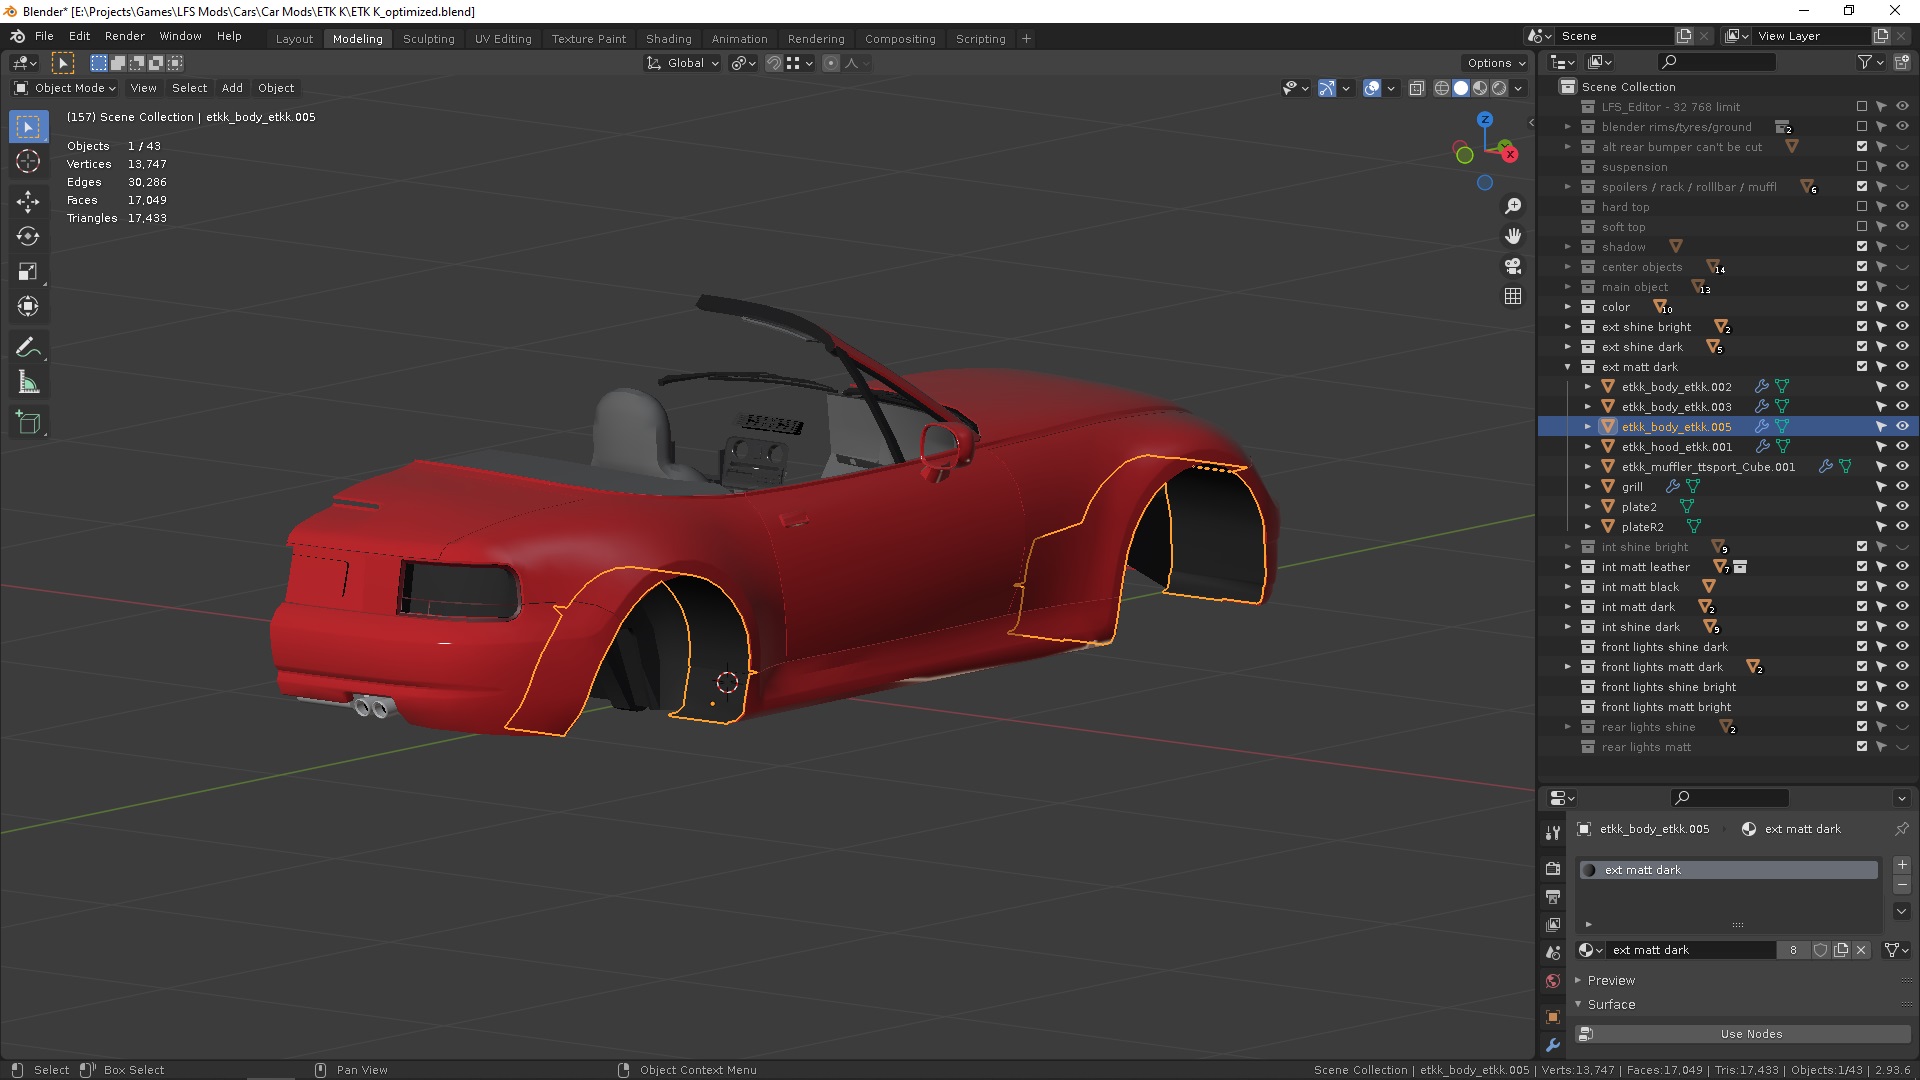This screenshot has height=1080, width=1920.
Task: Uncheck the color collection checkbox
Action: [x=1862, y=307]
